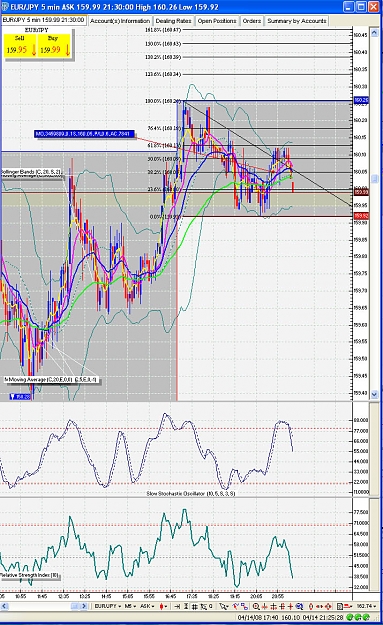383x625 pixels.
Task: Click the vertical scrollbar thumb
Action: click(x=375, y=179)
